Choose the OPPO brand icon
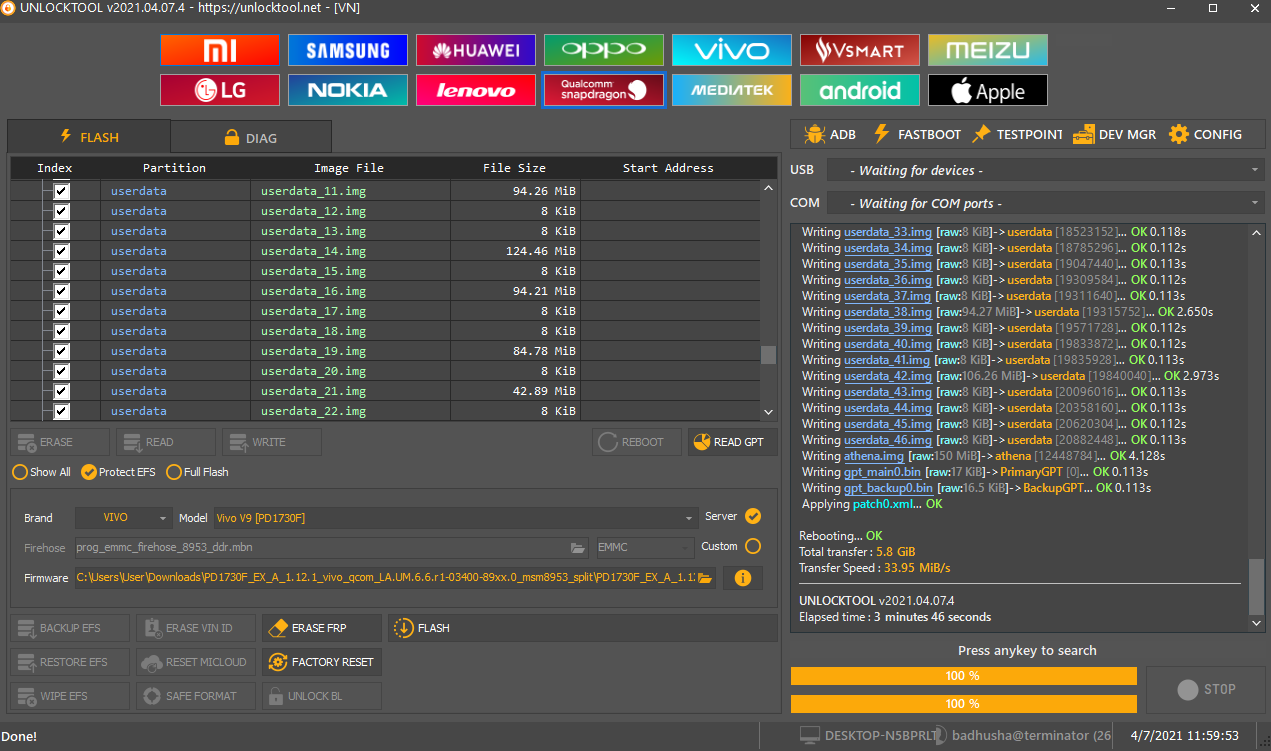This screenshot has height=751, width=1271. (x=604, y=50)
